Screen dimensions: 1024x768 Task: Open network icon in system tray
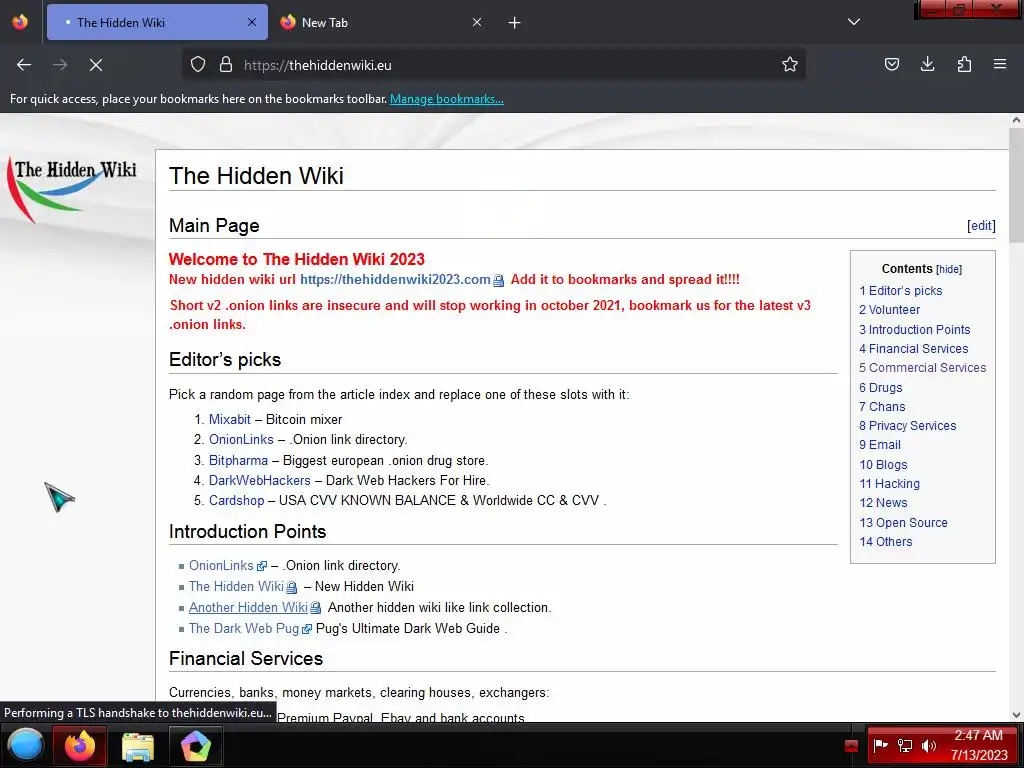[x=904, y=745]
